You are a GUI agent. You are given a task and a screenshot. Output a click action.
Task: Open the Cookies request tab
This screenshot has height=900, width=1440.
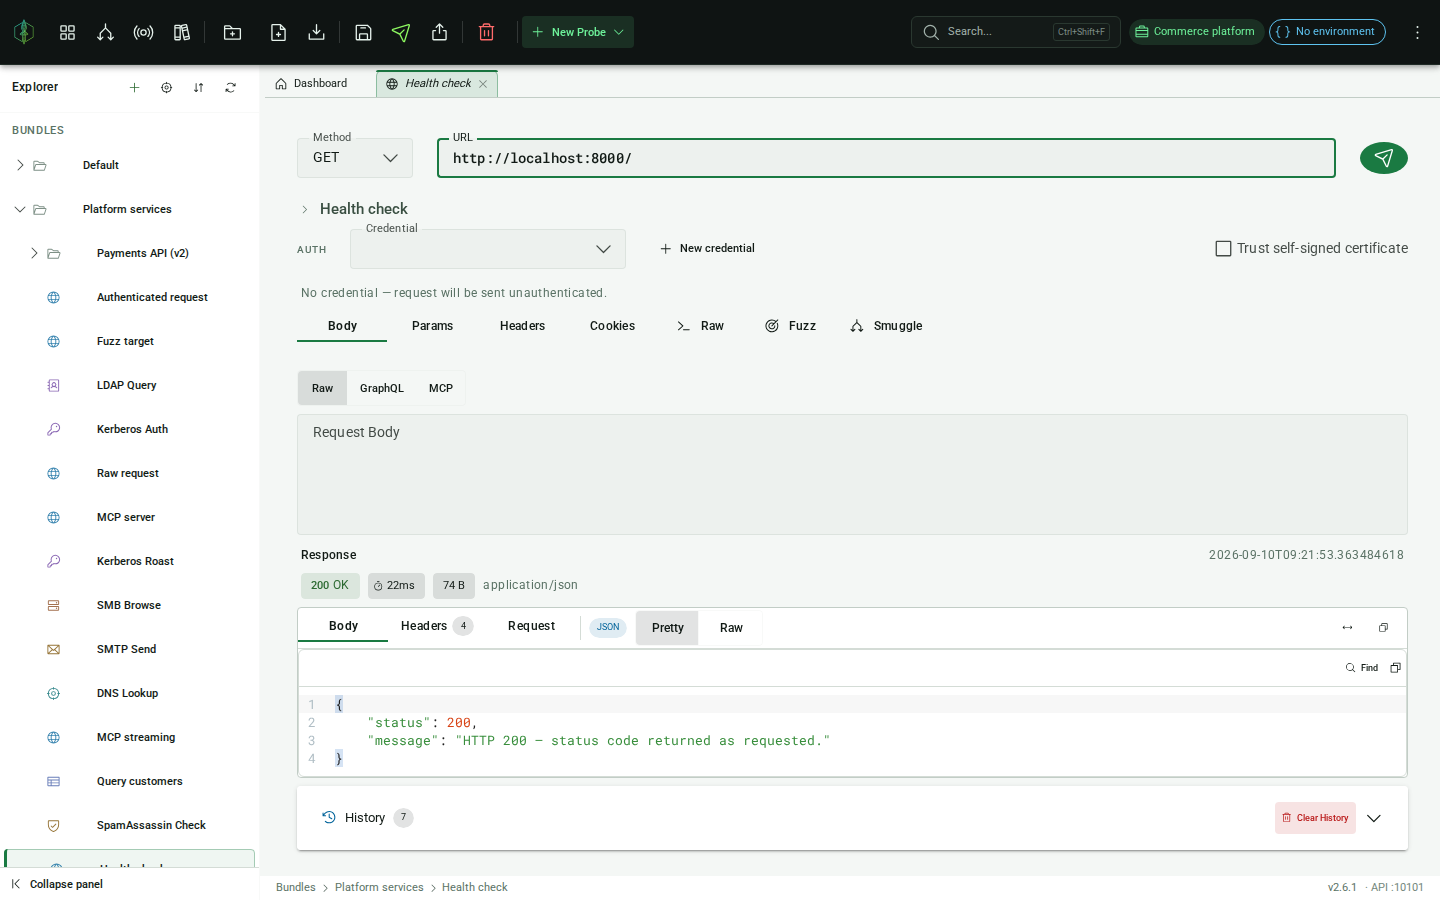point(612,326)
